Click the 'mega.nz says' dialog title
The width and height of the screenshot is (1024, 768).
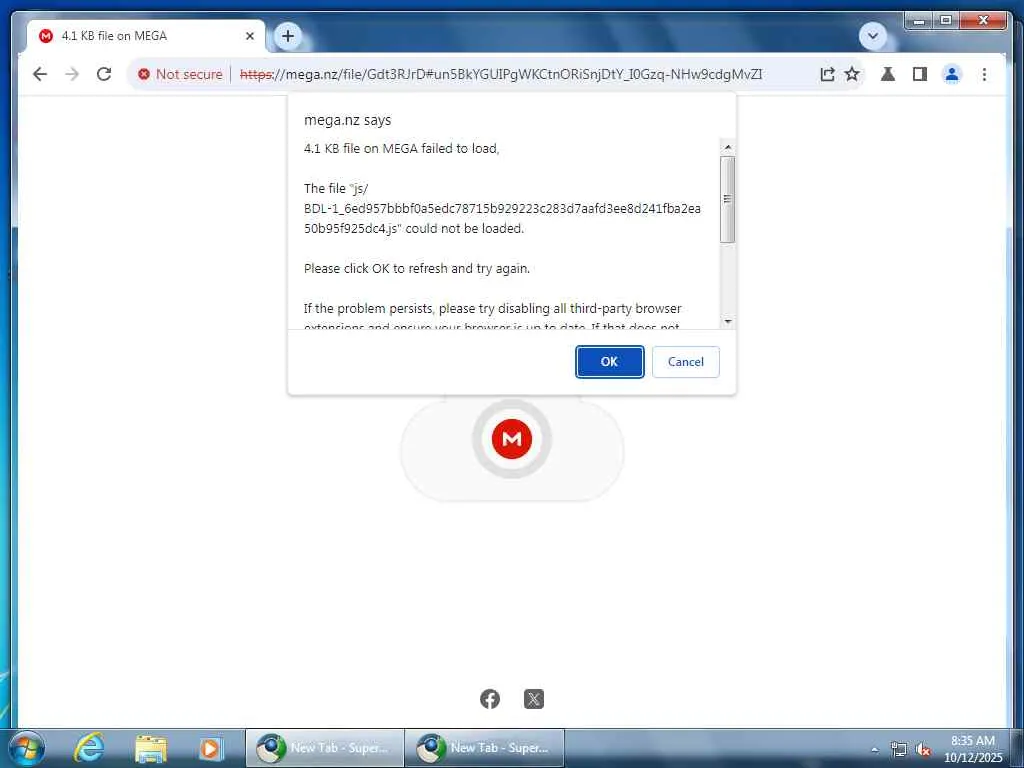pos(347,120)
